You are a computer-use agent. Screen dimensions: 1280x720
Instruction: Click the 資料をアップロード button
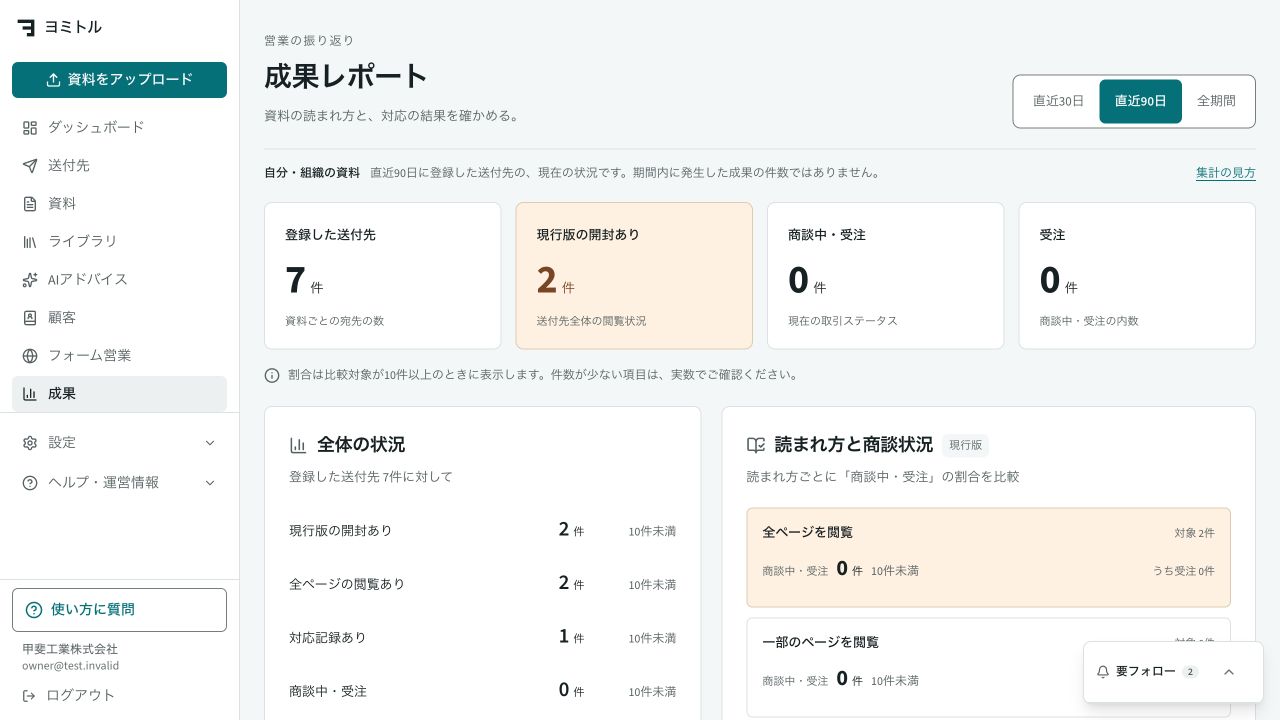tap(119, 80)
